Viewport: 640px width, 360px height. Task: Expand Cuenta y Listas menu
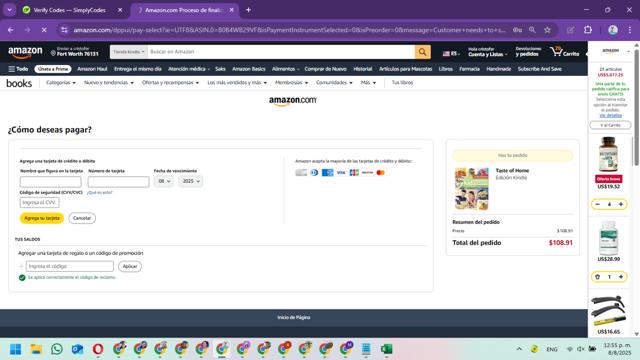[x=487, y=52]
